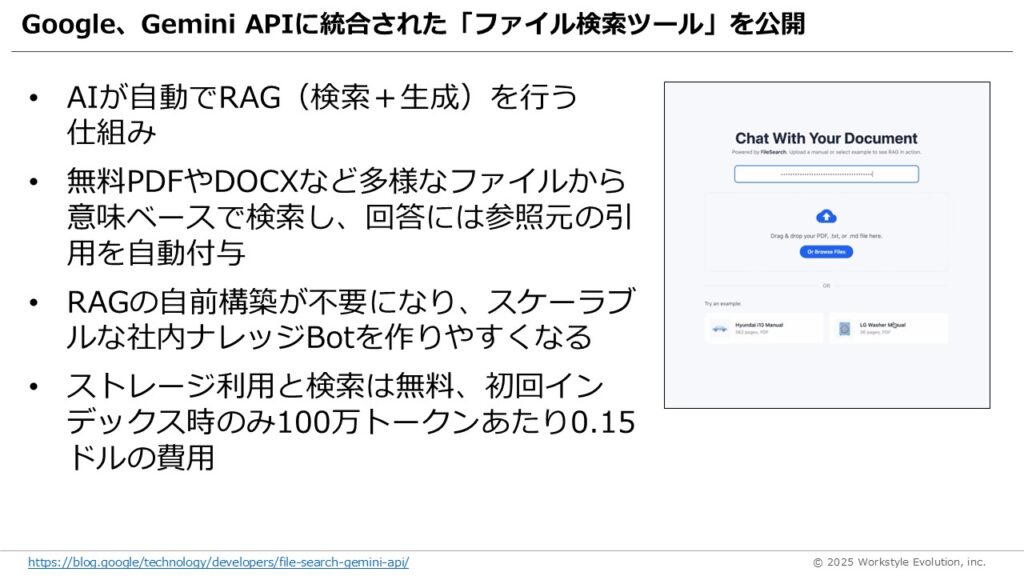Click the drag and drop file instruction text

coord(826,235)
